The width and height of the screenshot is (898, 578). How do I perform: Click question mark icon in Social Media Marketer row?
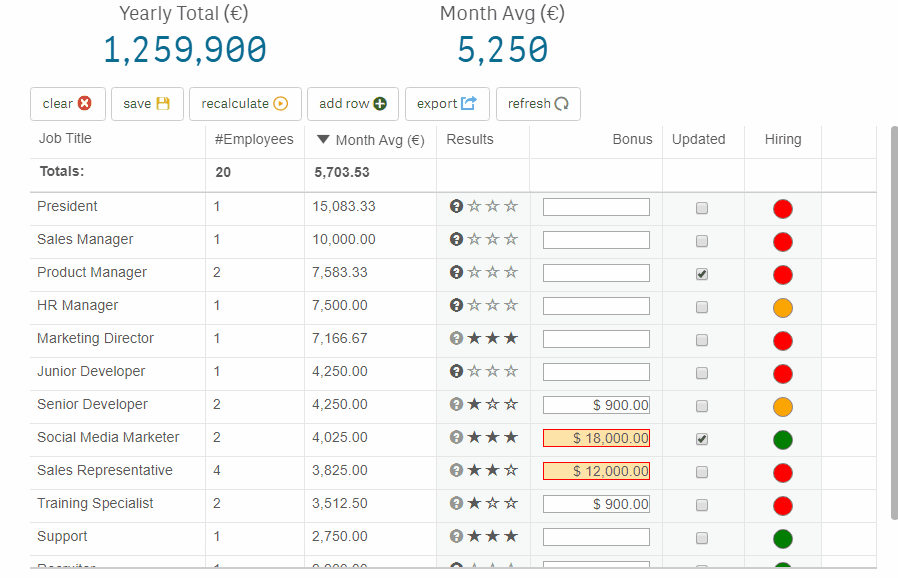[x=456, y=438]
